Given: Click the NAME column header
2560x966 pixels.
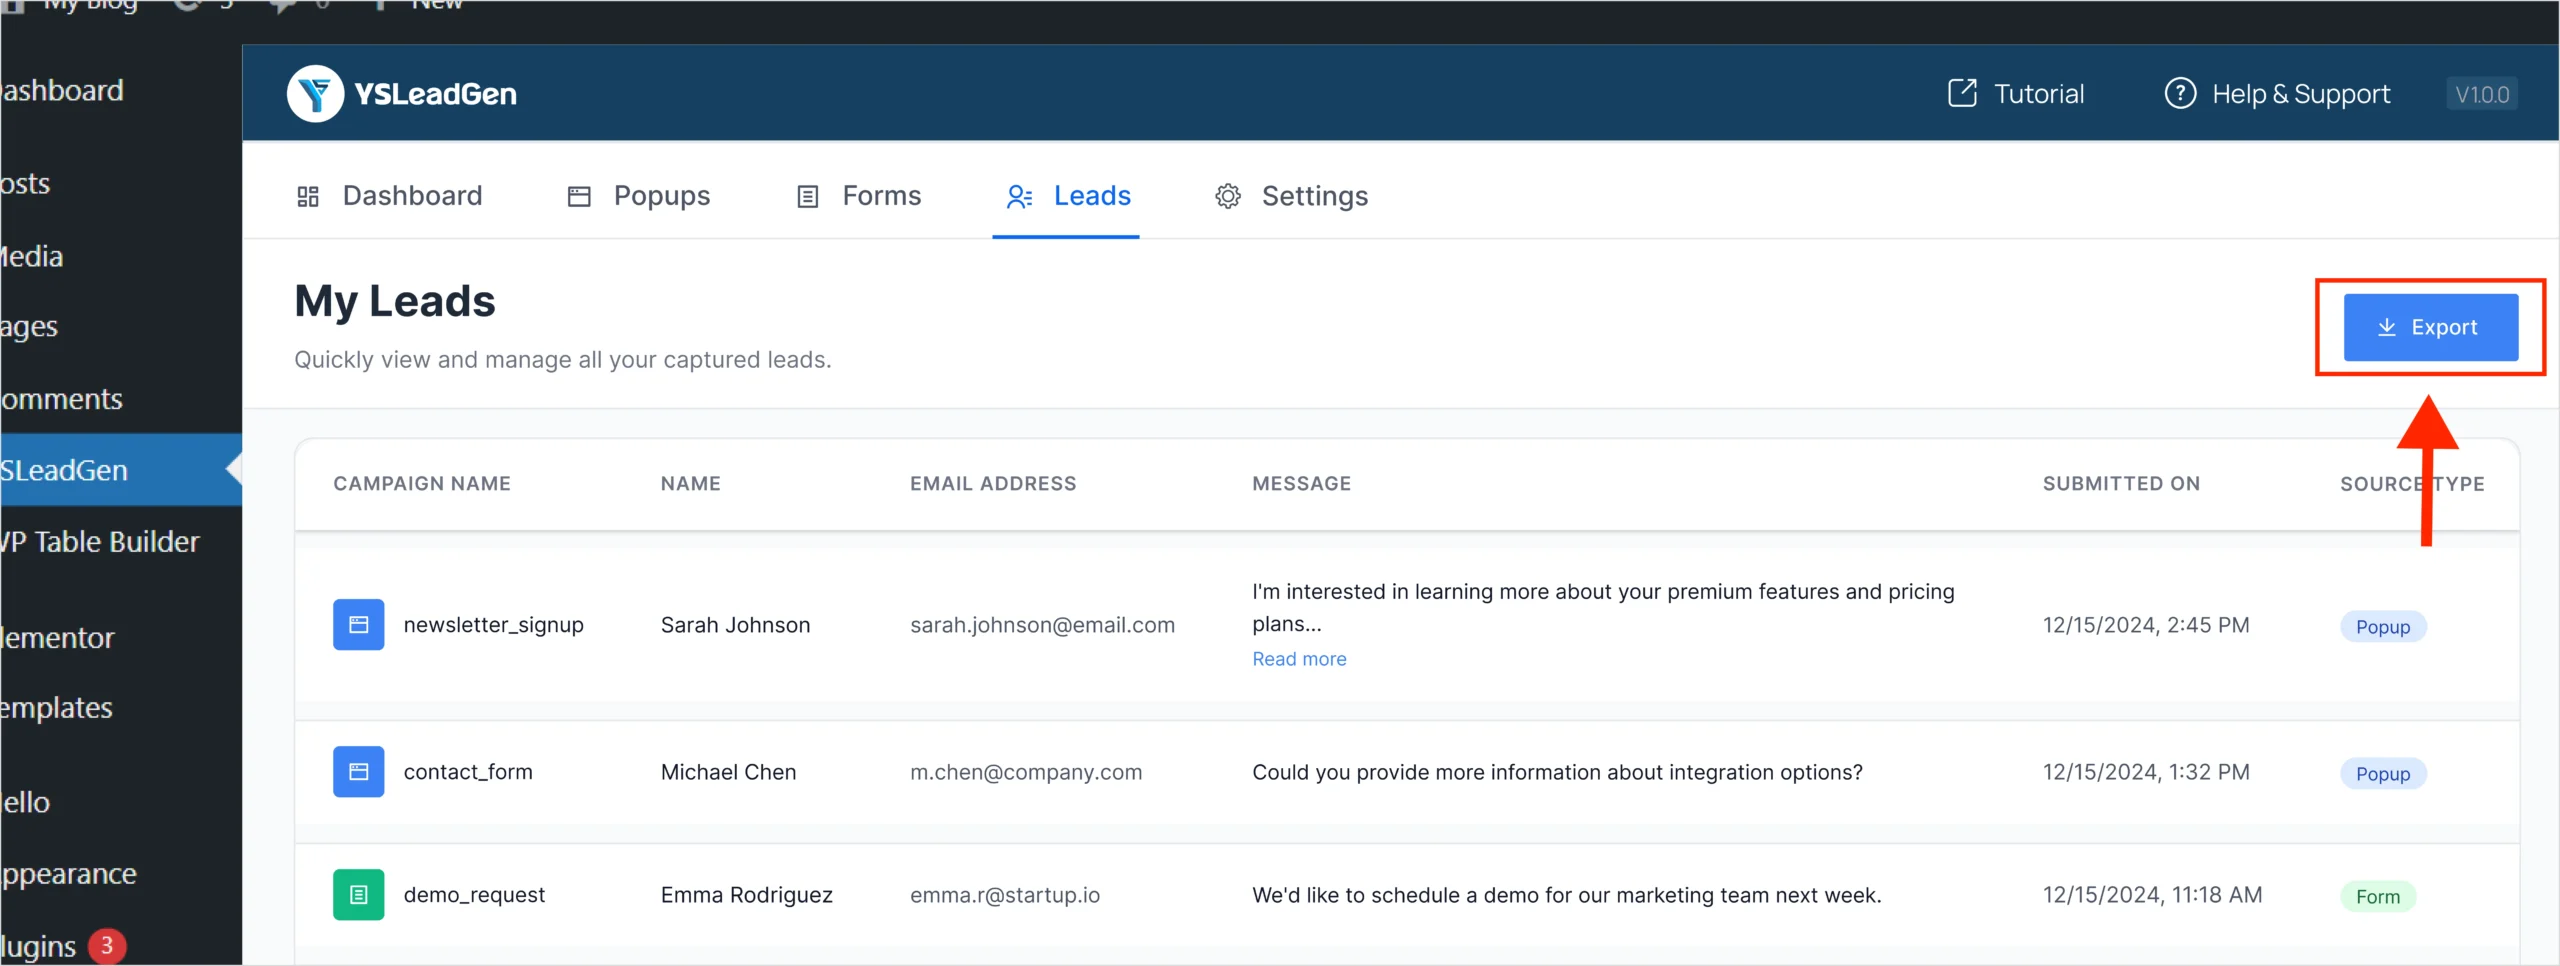Looking at the screenshot, I should [x=691, y=484].
